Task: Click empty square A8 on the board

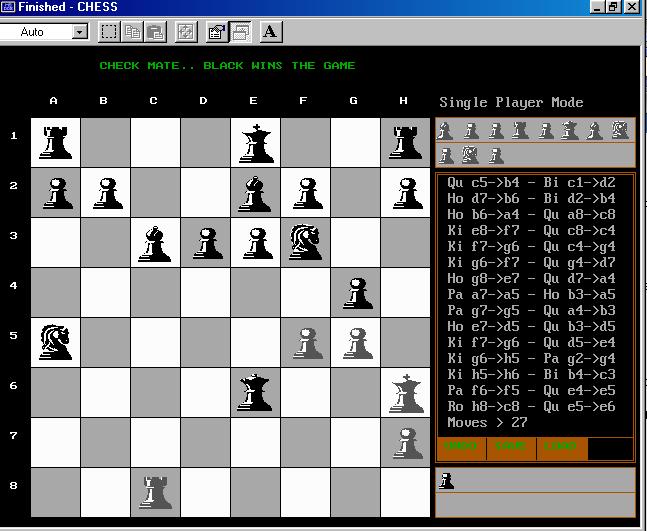Action: [55, 492]
